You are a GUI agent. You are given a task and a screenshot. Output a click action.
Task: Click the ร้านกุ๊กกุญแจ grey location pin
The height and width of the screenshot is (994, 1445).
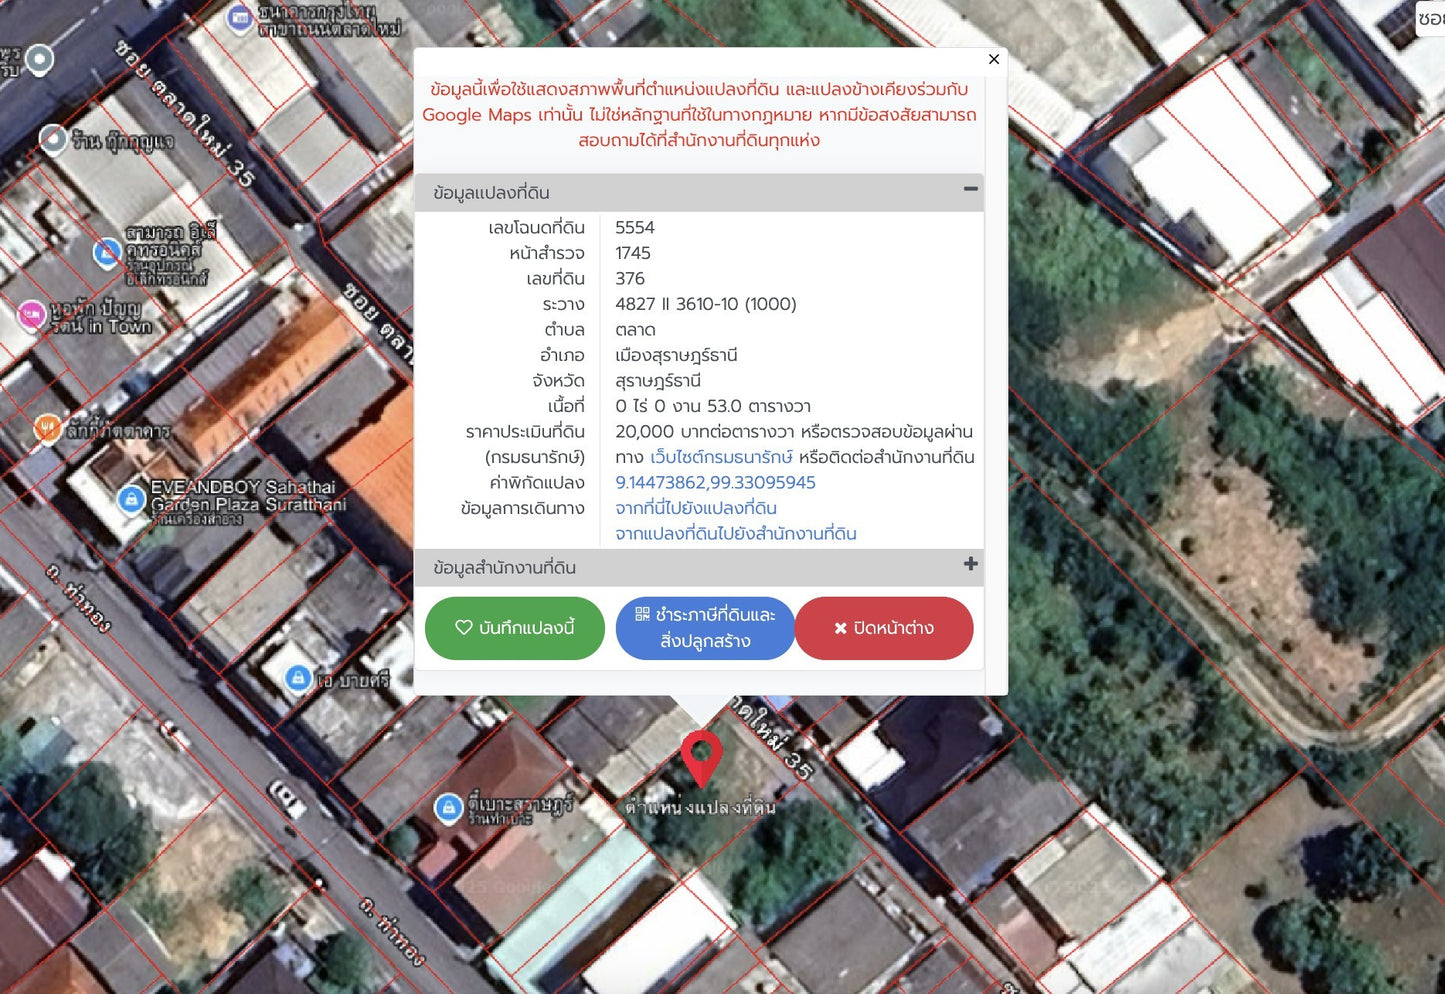(x=53, y=139)
